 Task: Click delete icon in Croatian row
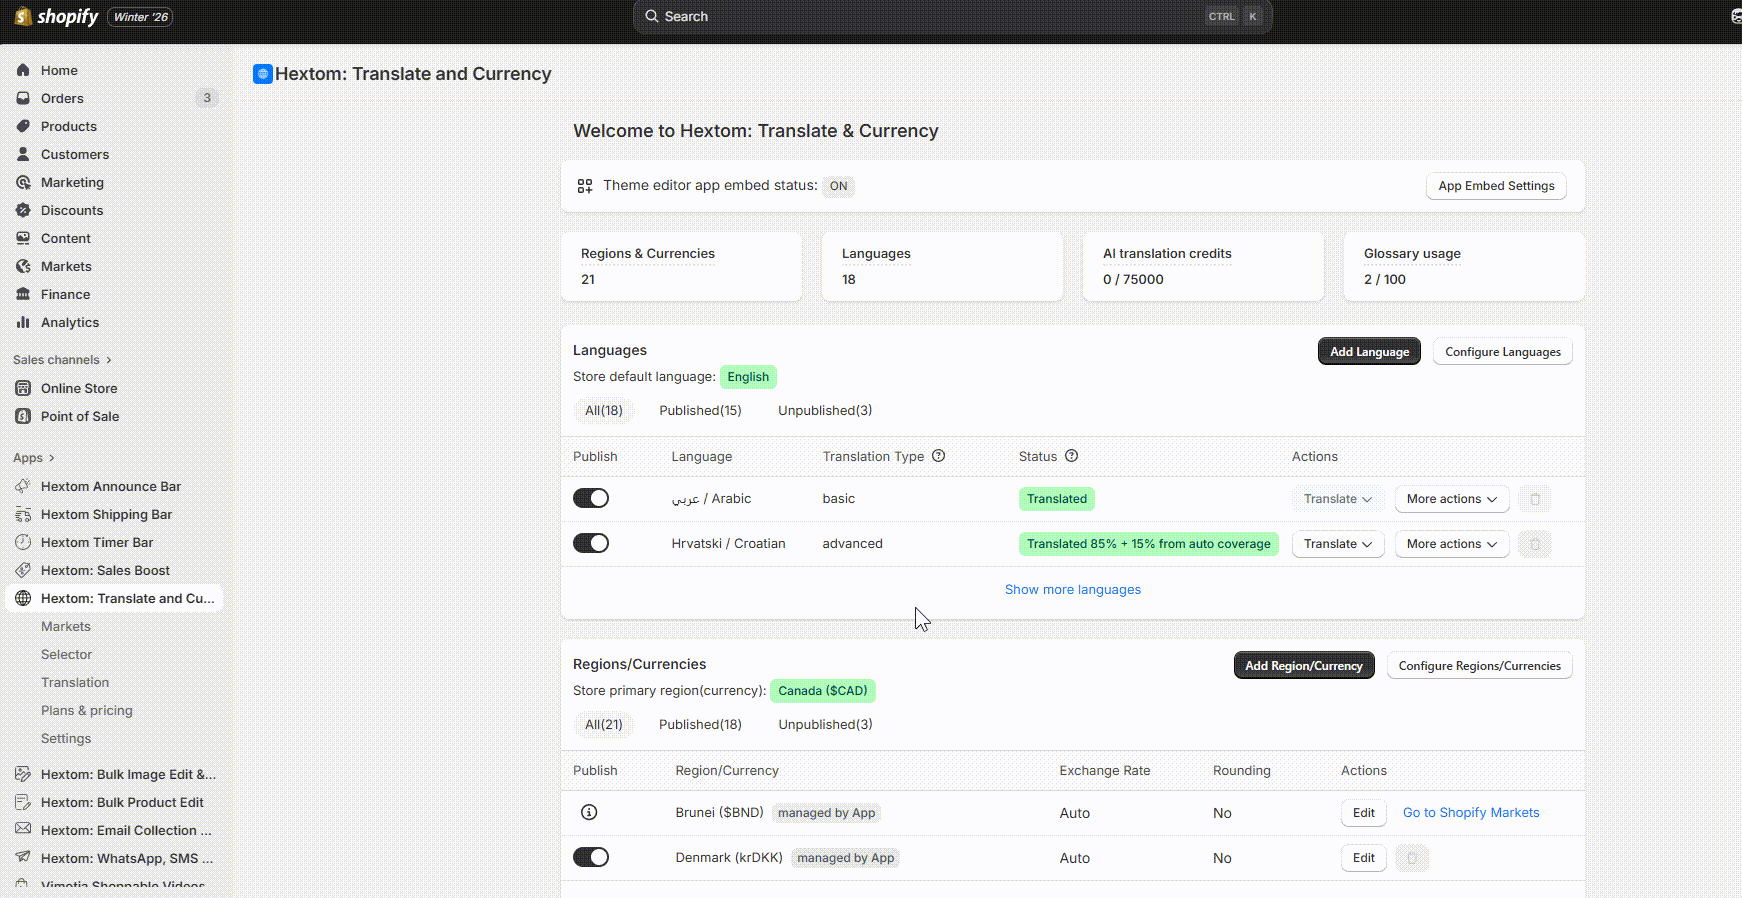click(x=1534, y=544)
